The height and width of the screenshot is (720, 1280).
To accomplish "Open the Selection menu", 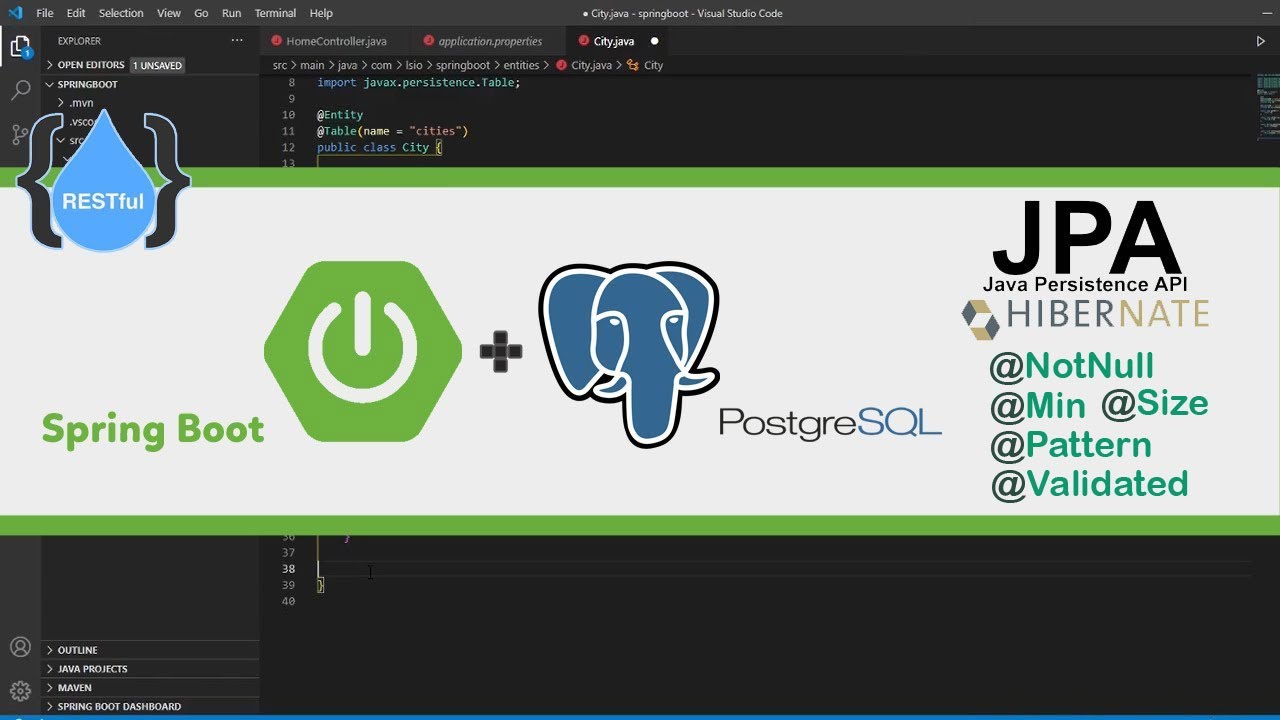I will coord(121,13).
